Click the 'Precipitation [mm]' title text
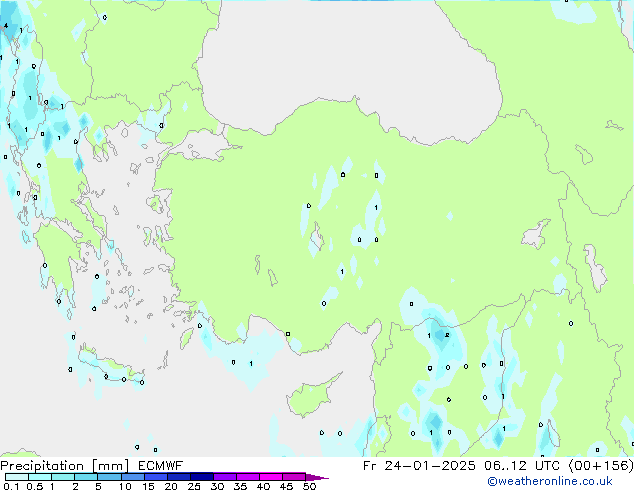Image resolution: width=634 pixels, height=490 pixels. 65,466
